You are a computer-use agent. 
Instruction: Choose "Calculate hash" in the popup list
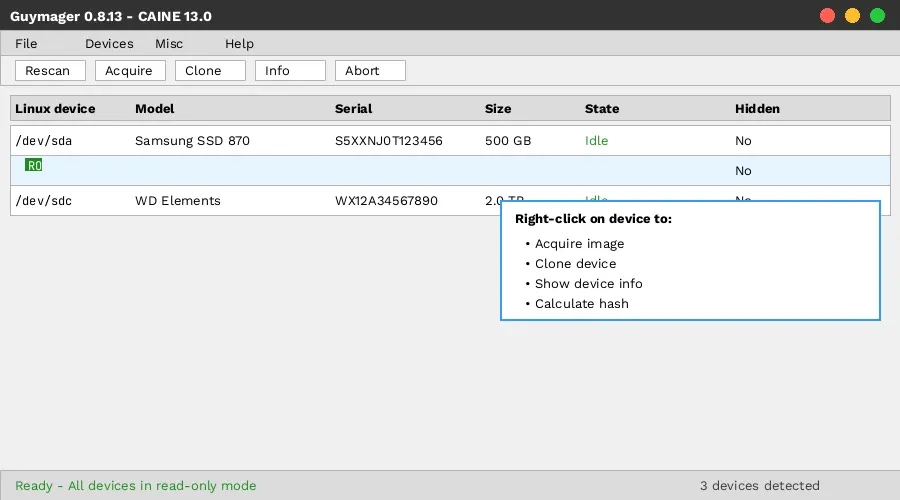click(581, 304)
